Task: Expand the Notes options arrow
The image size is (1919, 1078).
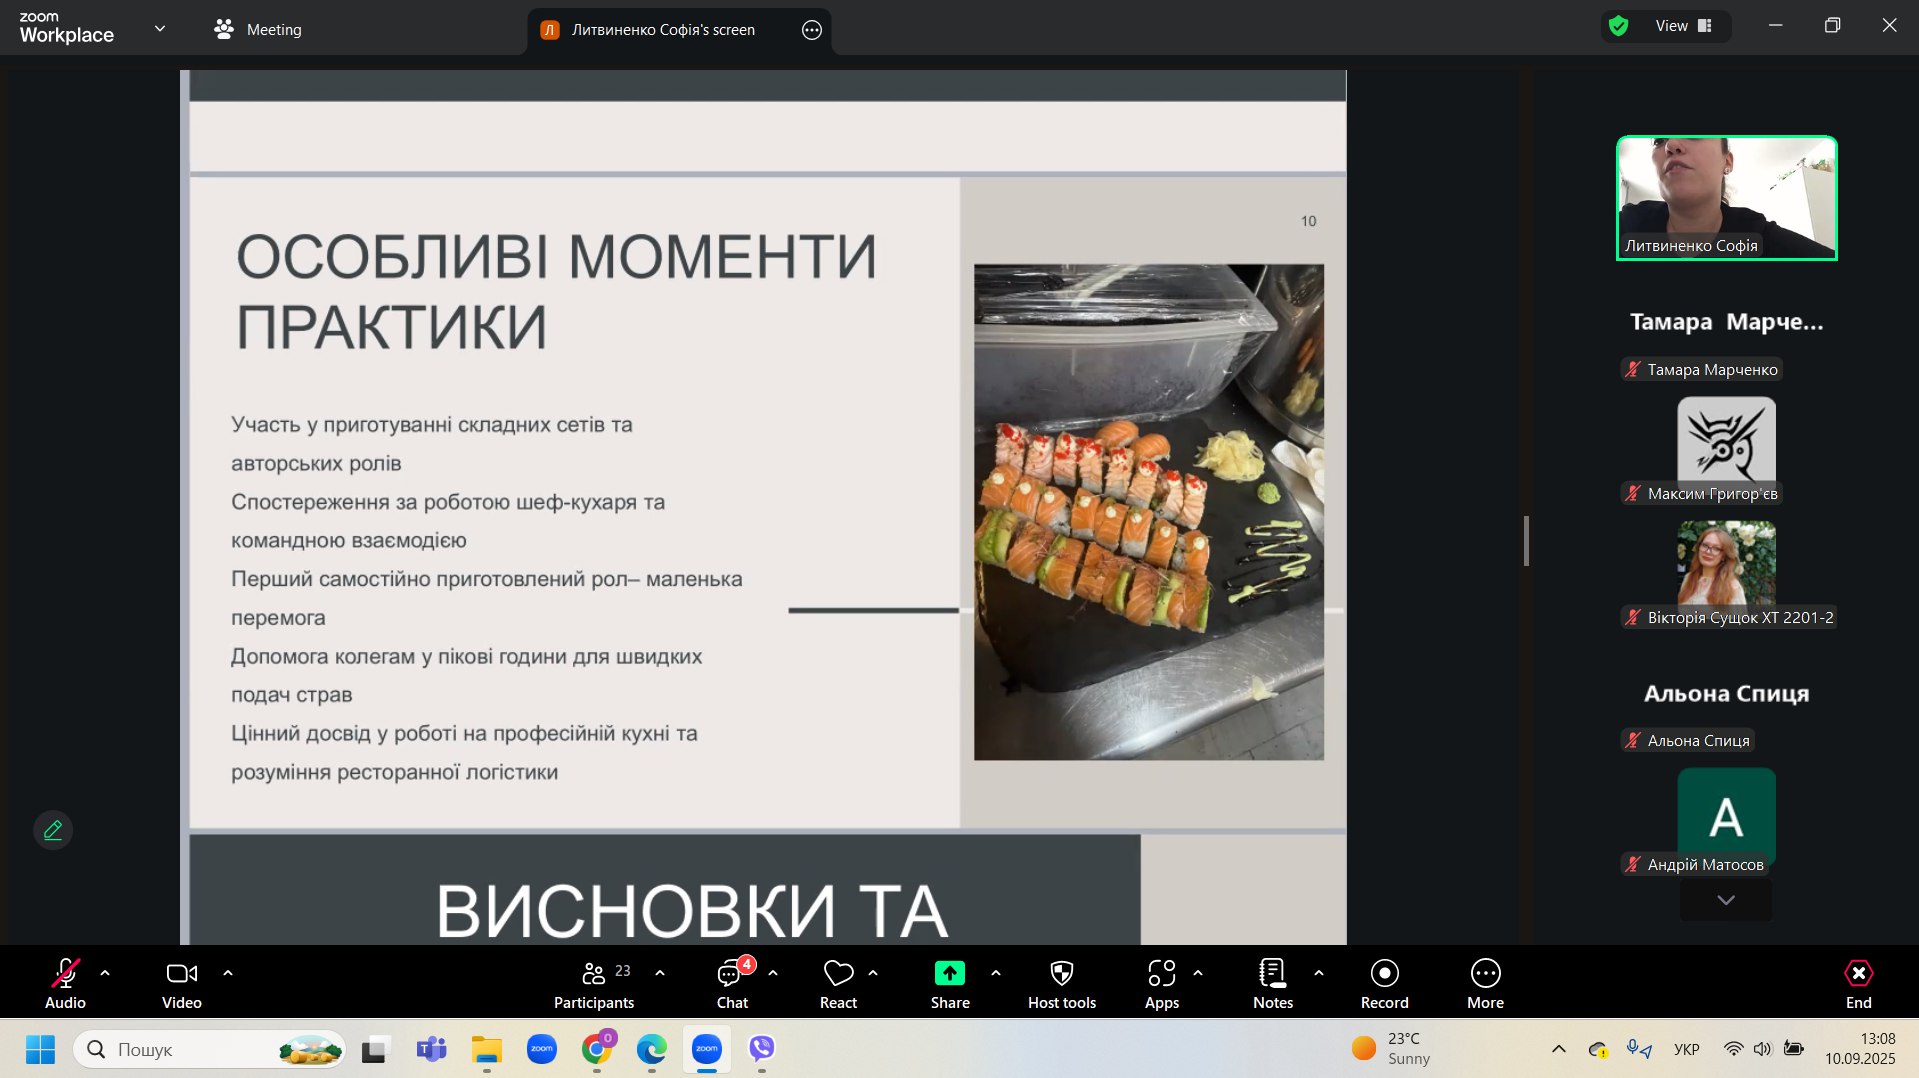Action: [x=1319, y=973]
